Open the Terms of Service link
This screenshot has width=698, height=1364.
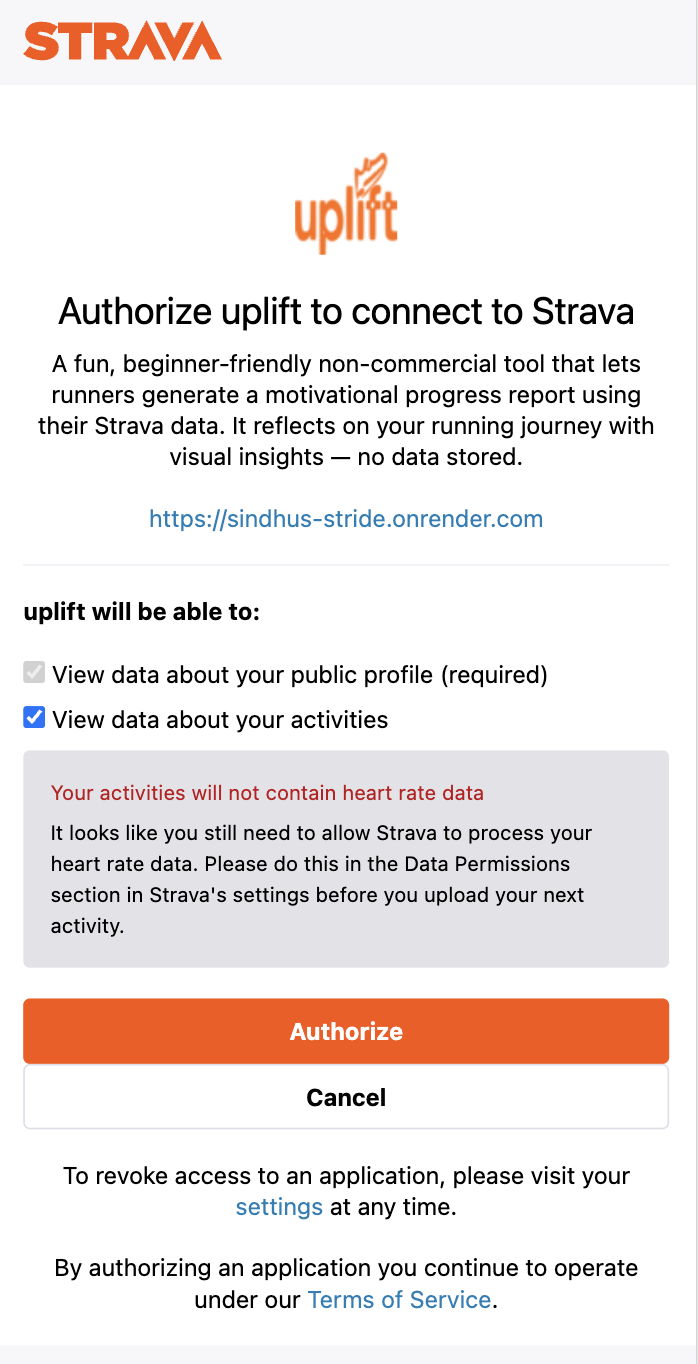399,1299
